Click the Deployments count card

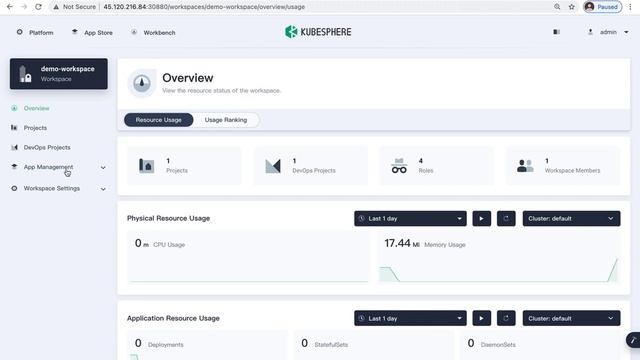(x=207, y=345)
